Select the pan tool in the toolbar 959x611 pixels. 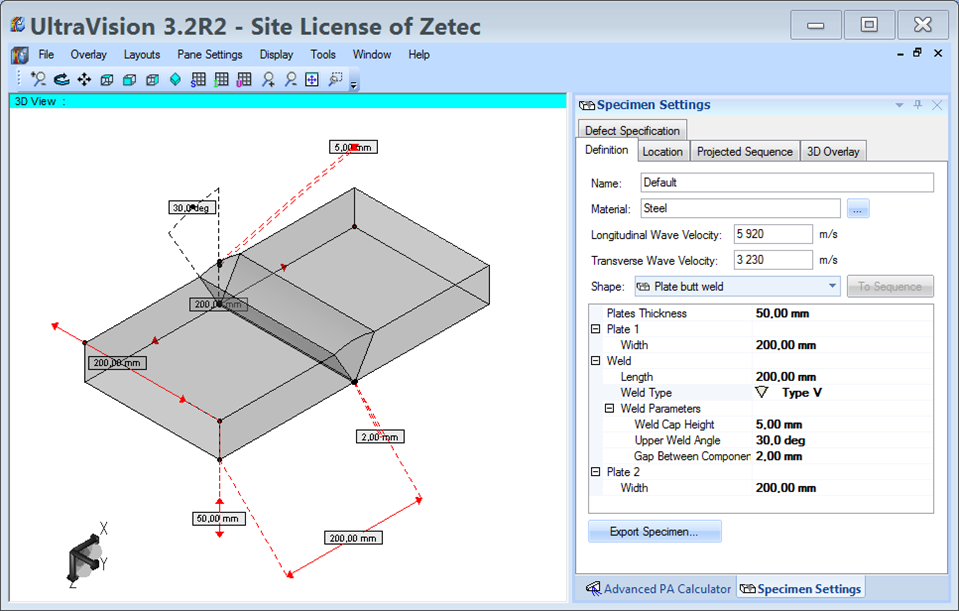pos(85,79)
